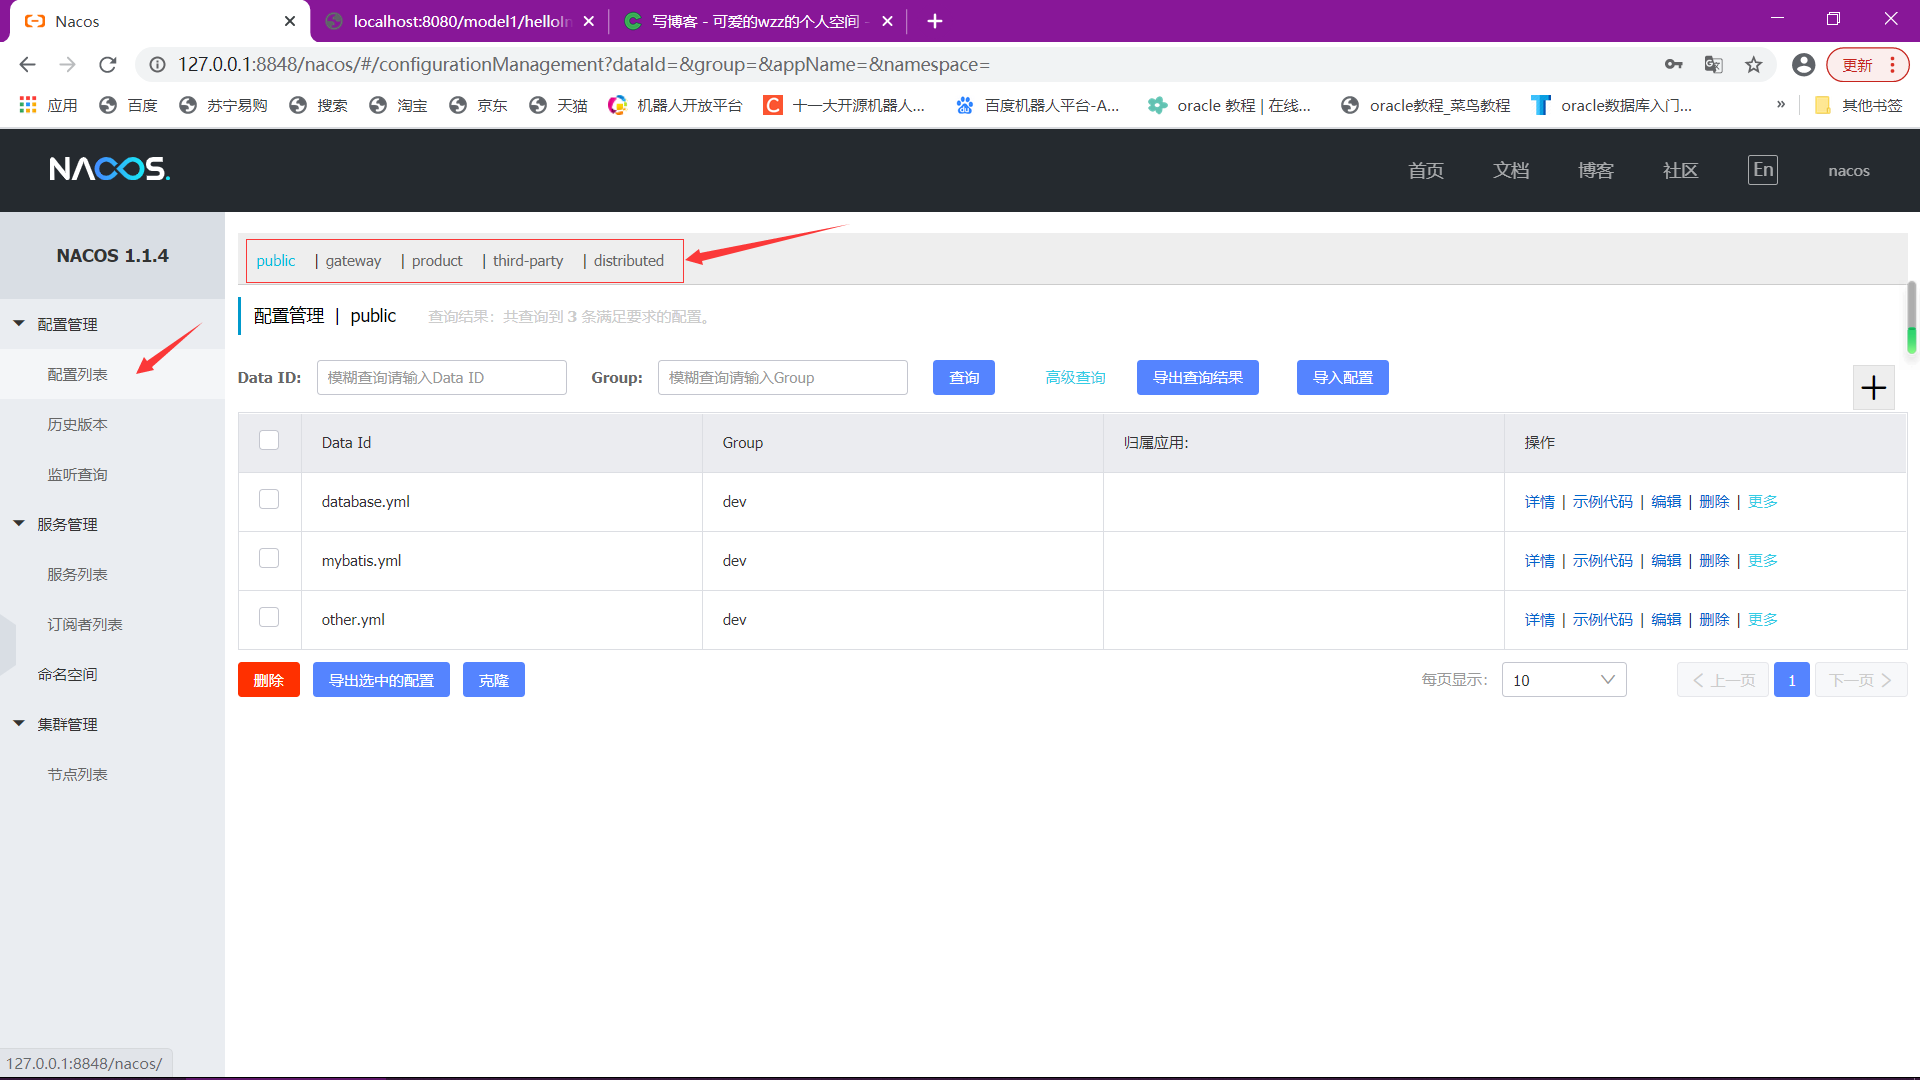Open a new browser tab with plus
This screenshot has height=1080, width=1920.
pyautogui.click(x=934, y=21)
